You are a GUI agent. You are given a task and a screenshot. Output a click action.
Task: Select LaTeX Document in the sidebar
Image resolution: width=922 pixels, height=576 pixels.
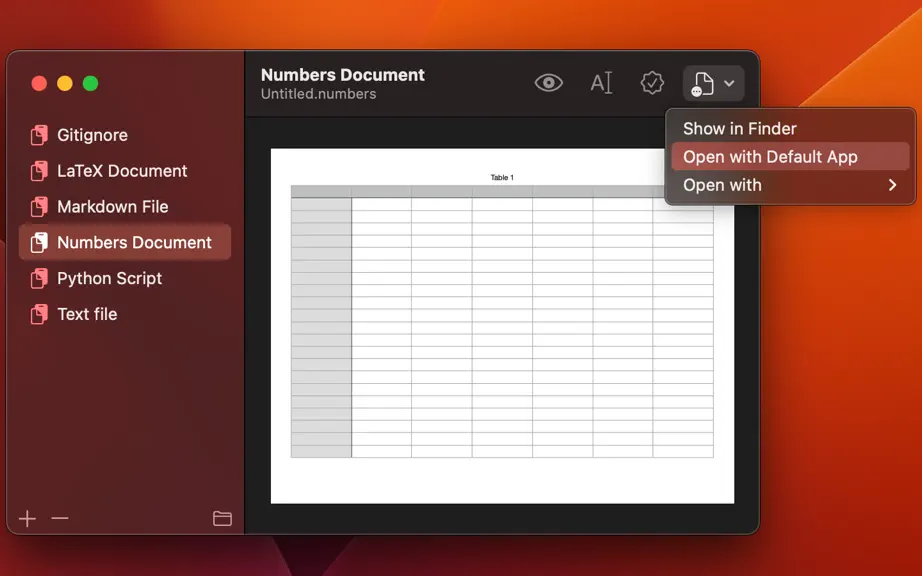click(125, 171)
